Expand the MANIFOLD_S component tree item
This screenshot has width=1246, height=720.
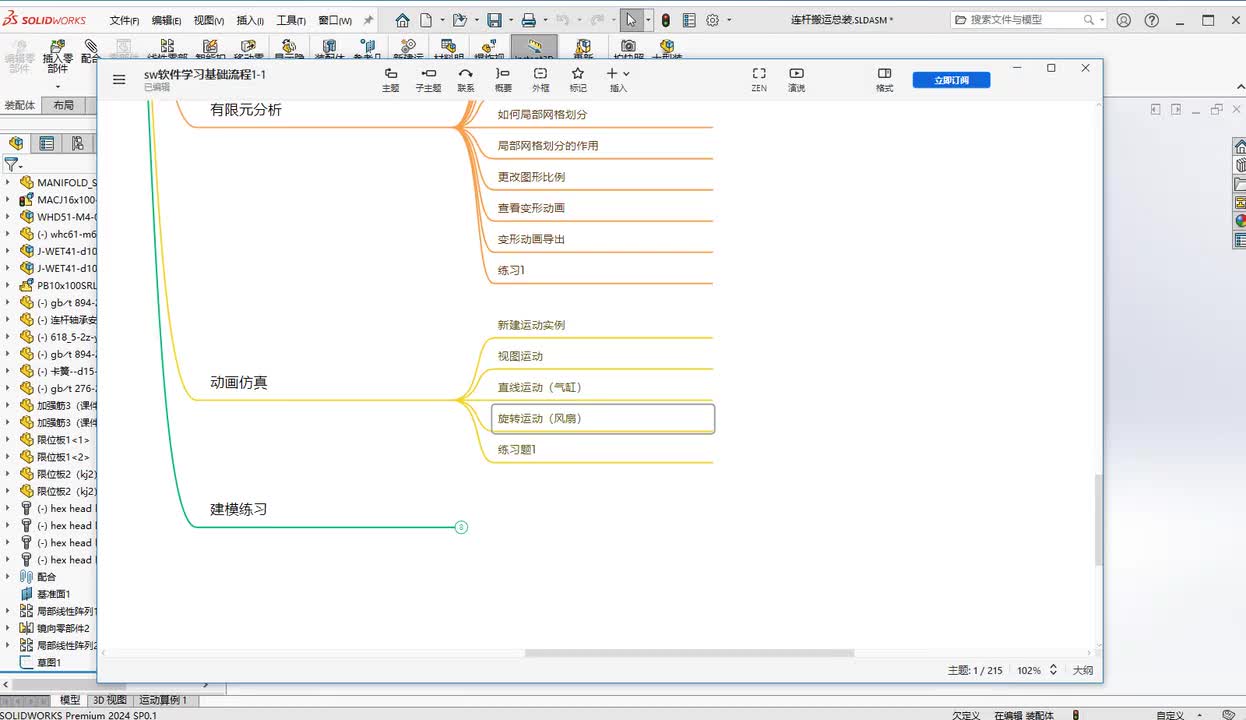tap(8, 183)
